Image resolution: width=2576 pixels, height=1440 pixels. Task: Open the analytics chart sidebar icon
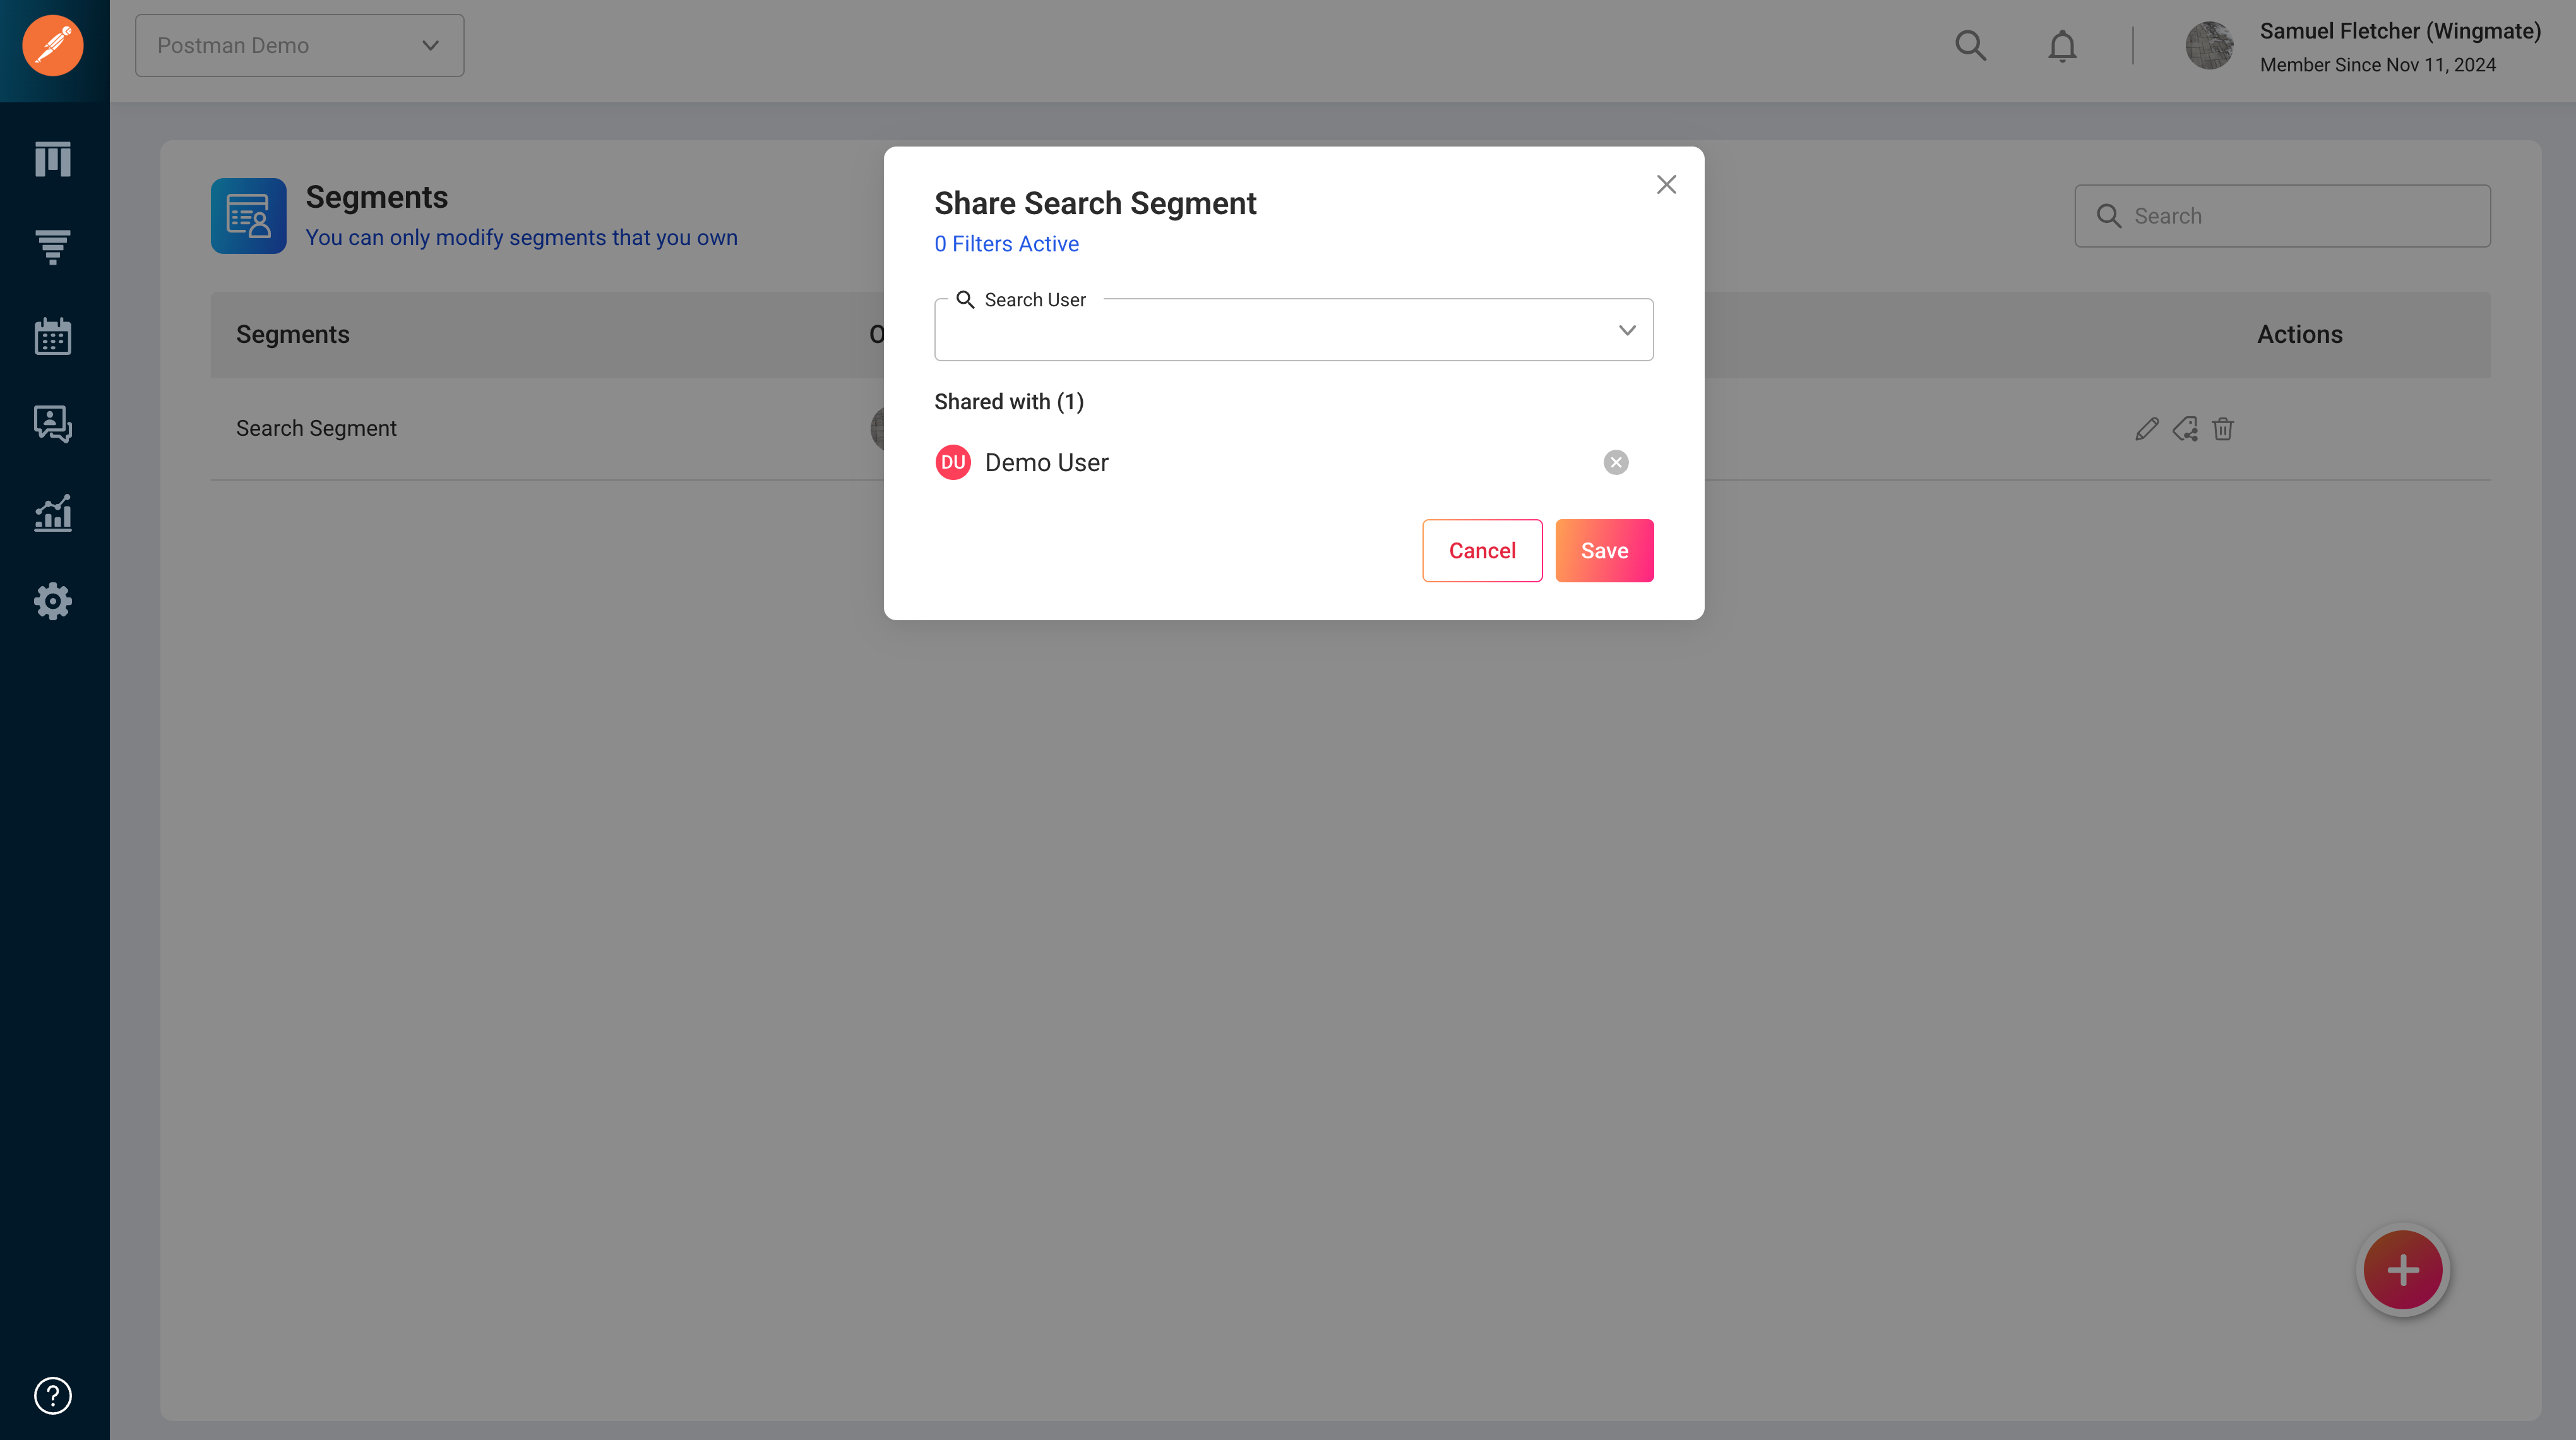[x=53, y=513]
